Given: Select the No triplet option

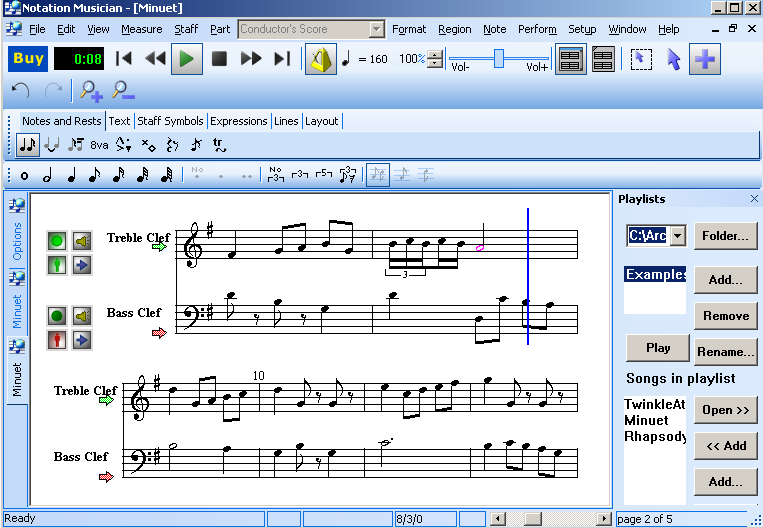Looking at the screenshot, I should pyautogui.click(x=275, y=175).
